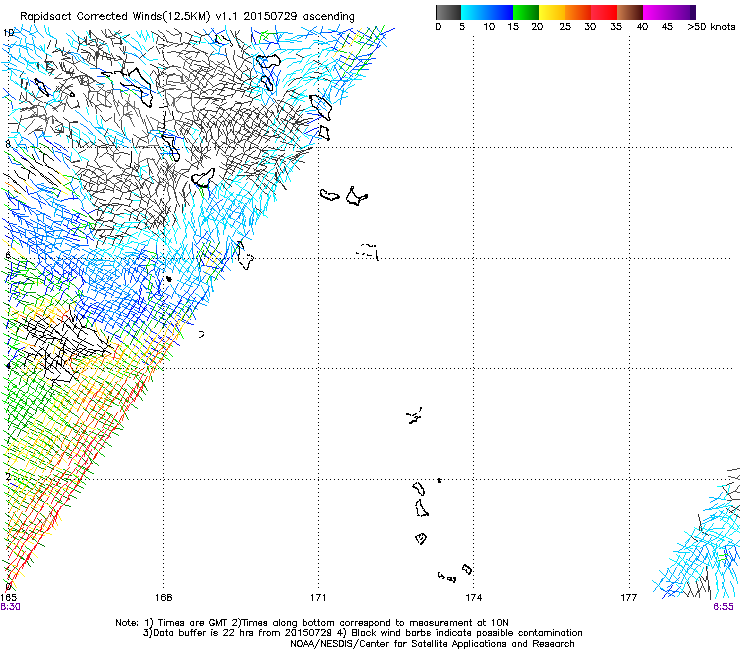Image resolution: width=740 pixels, height=650 pixels.
Task: Click the latitude label 2
Action: (8, 476)
